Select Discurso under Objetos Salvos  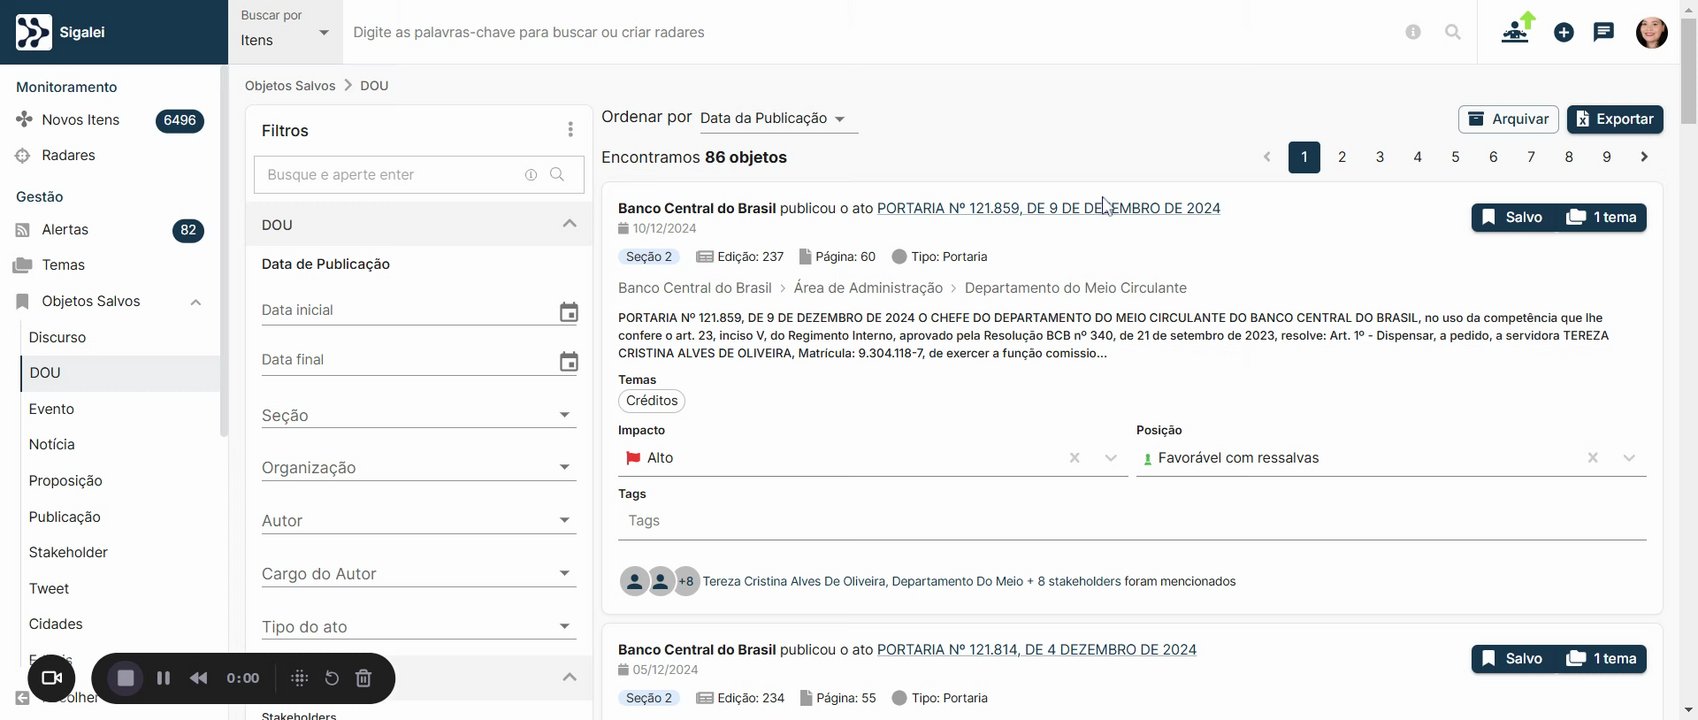tap(57, 337)
